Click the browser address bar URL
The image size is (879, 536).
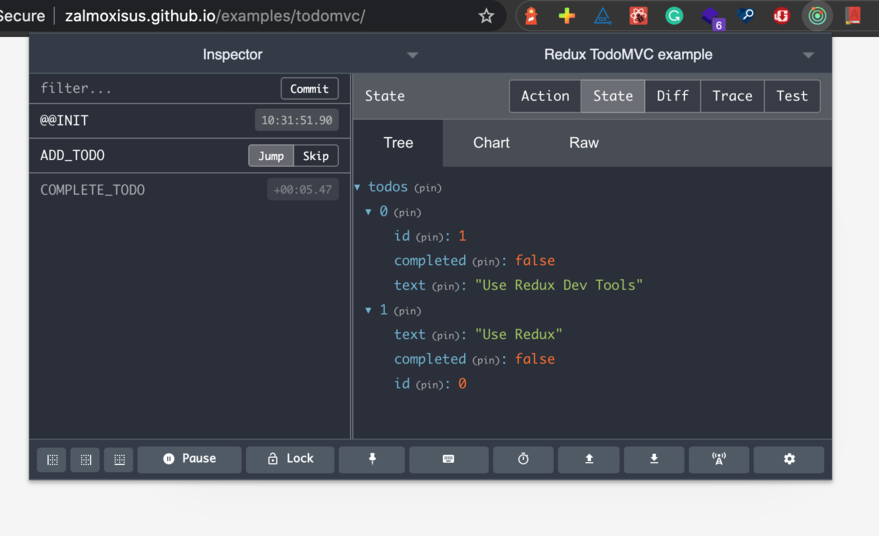tap(215, 16)
